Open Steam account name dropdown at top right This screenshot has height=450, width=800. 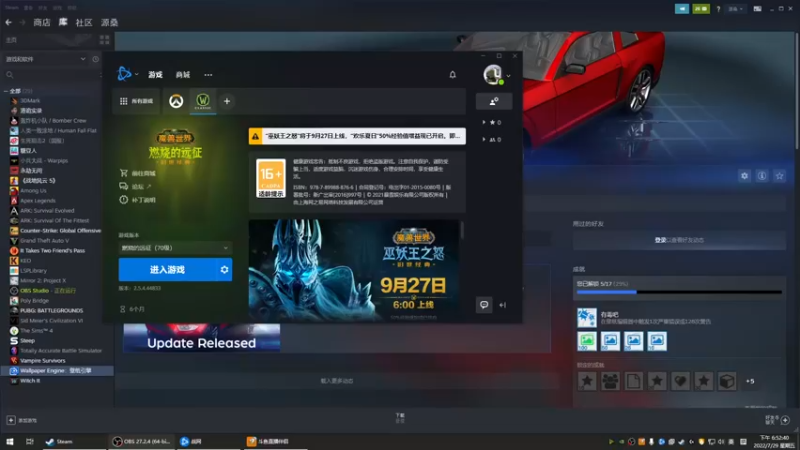(x=735, y=9)
